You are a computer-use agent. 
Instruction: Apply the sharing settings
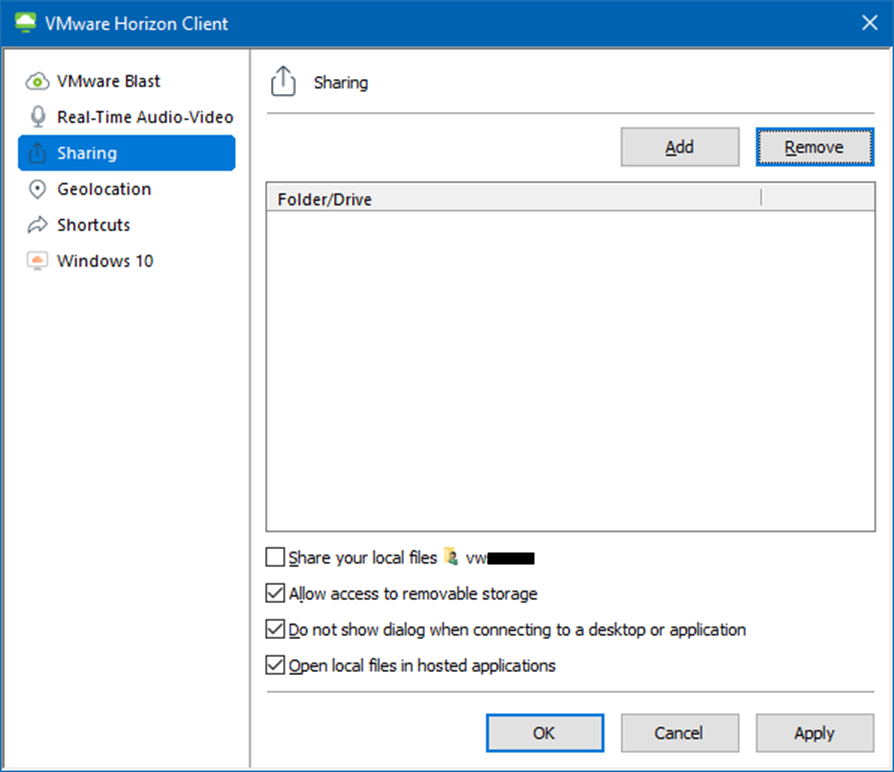814,733
